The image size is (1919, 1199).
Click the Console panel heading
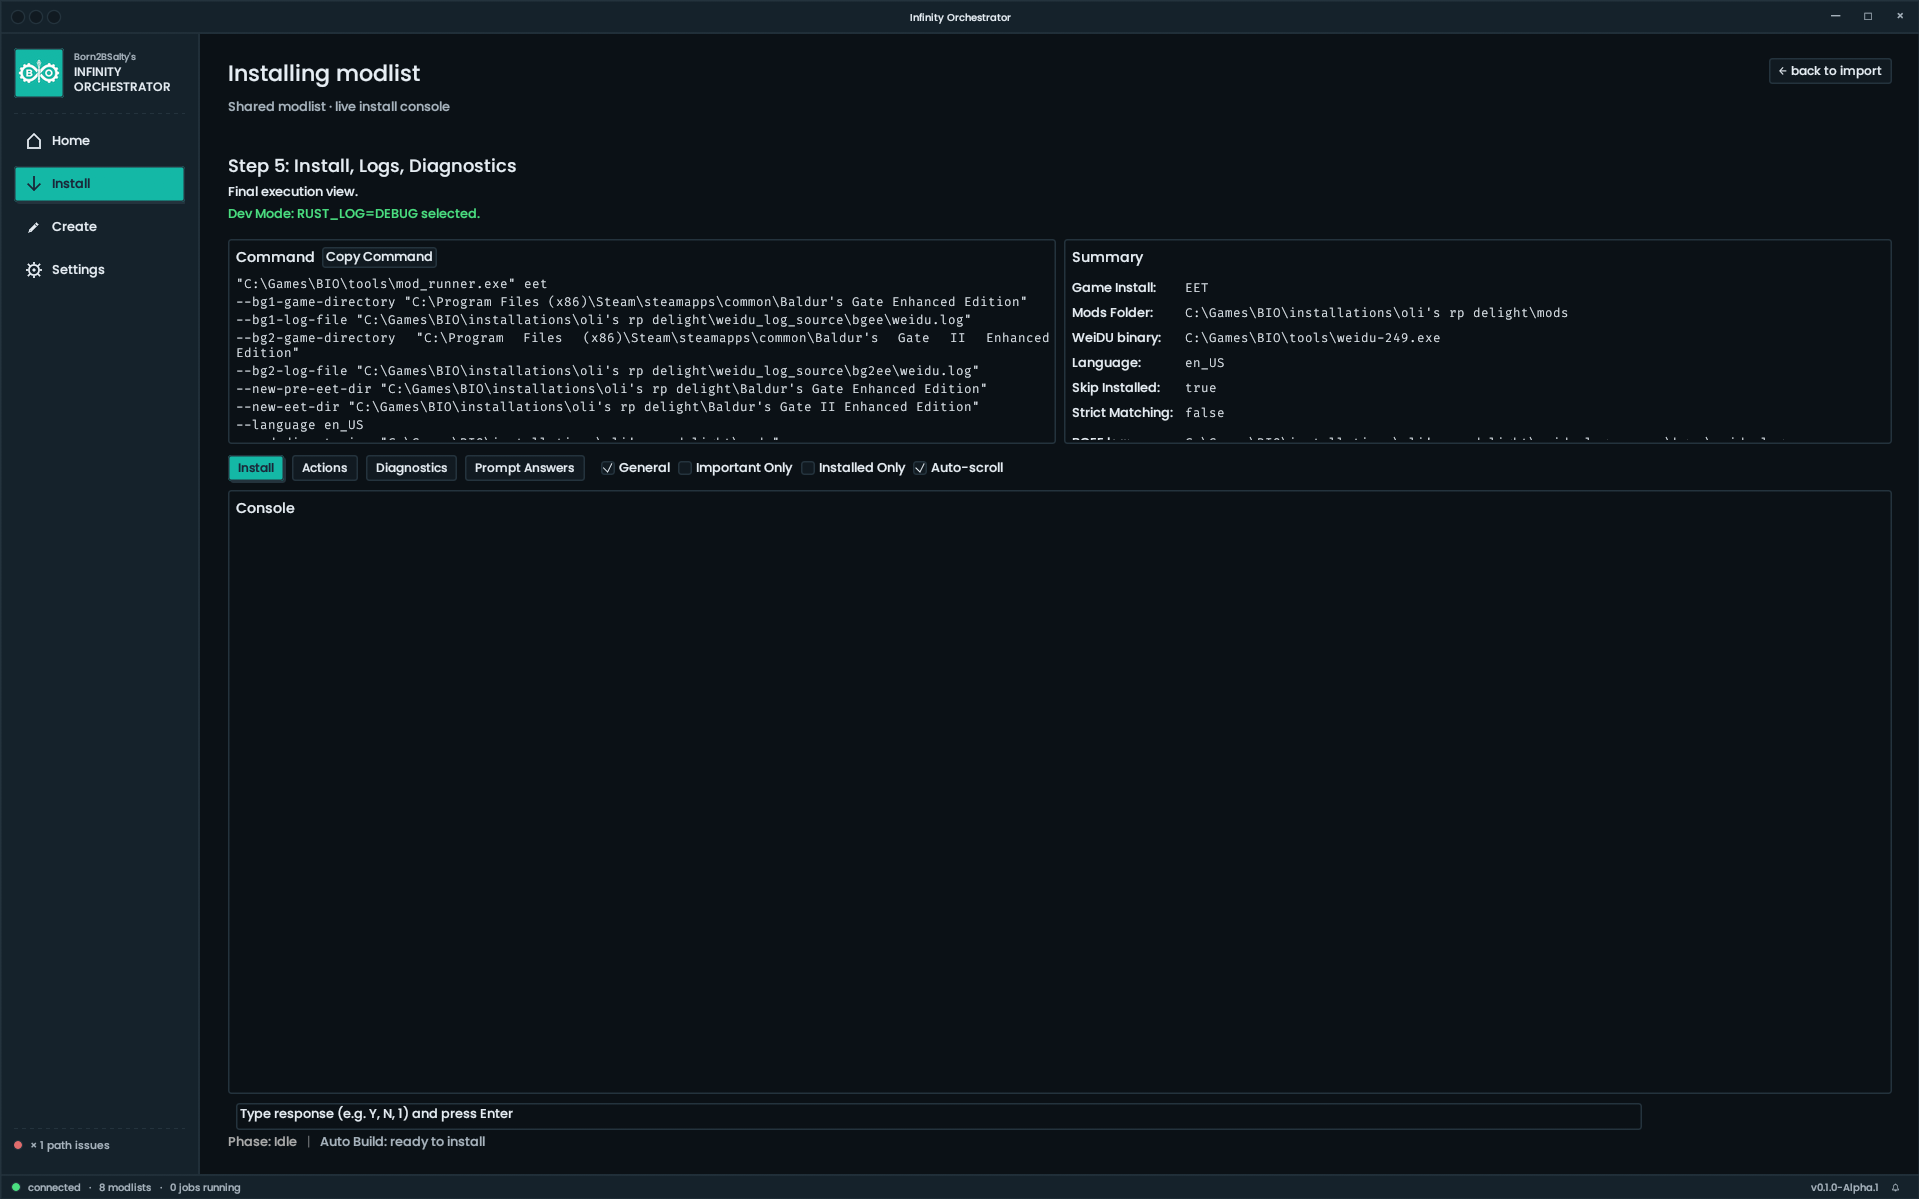265,508
